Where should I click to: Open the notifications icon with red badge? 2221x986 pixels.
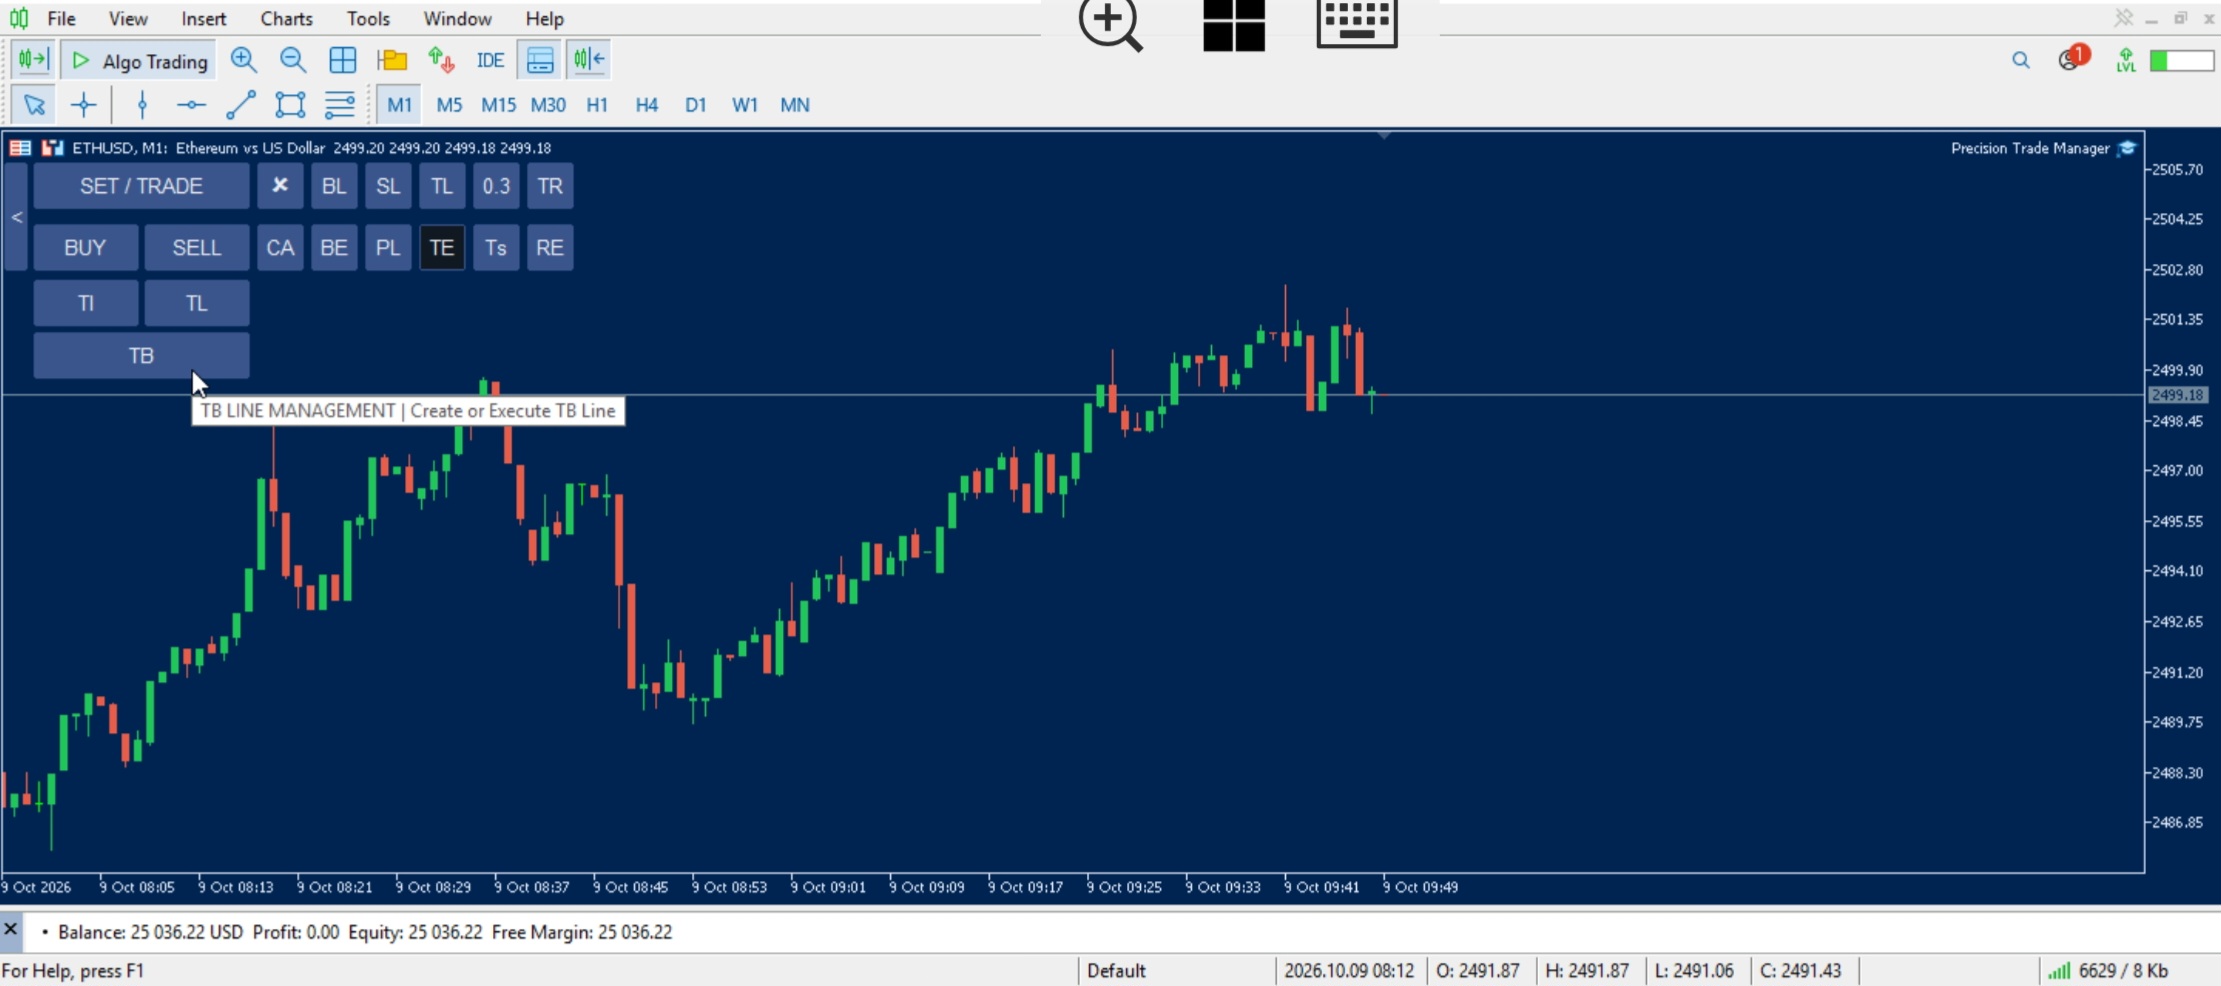[2072, 59]
